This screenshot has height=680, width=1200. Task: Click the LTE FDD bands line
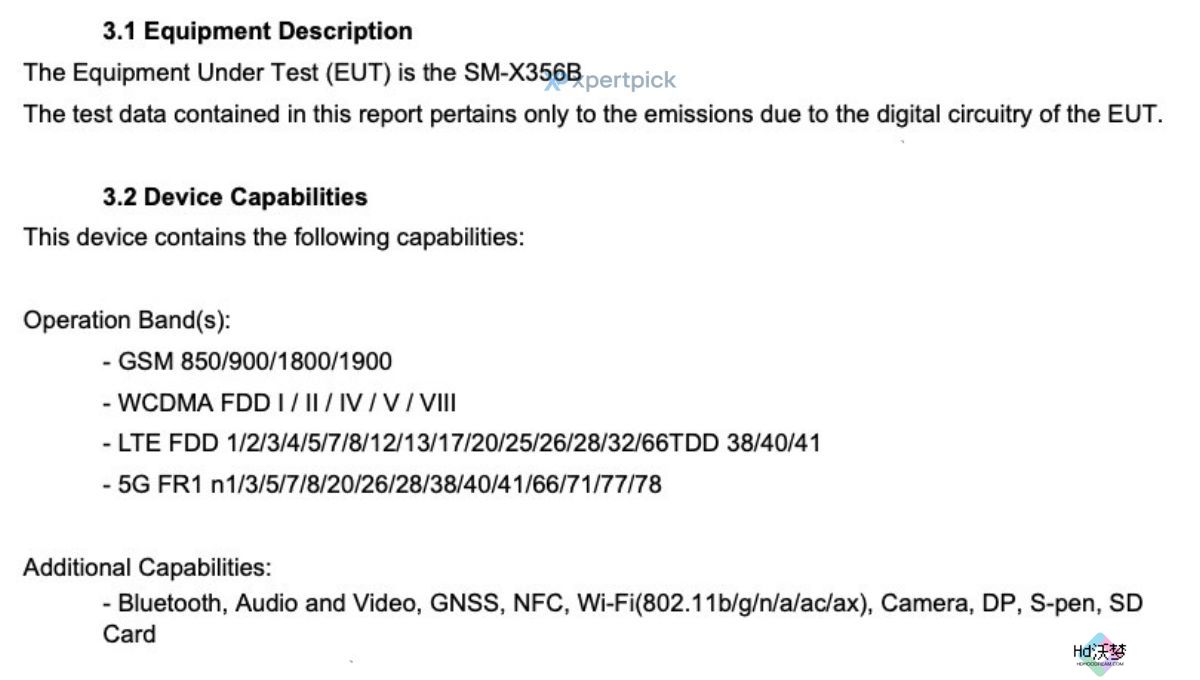tap(461, 443)
